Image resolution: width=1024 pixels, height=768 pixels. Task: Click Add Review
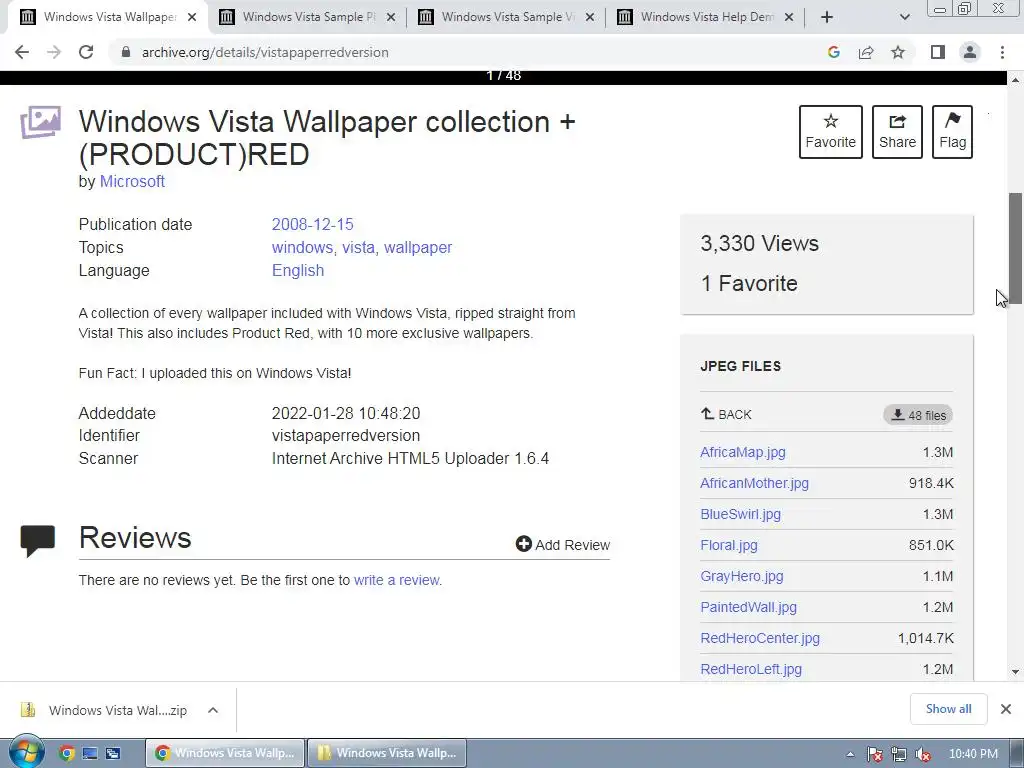[563, 545]
